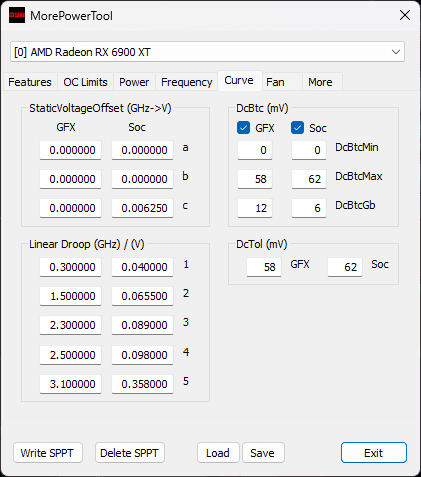Viewport: 421px width, 477px height.
Task: Click the Load button
Action: pos(218,453)
